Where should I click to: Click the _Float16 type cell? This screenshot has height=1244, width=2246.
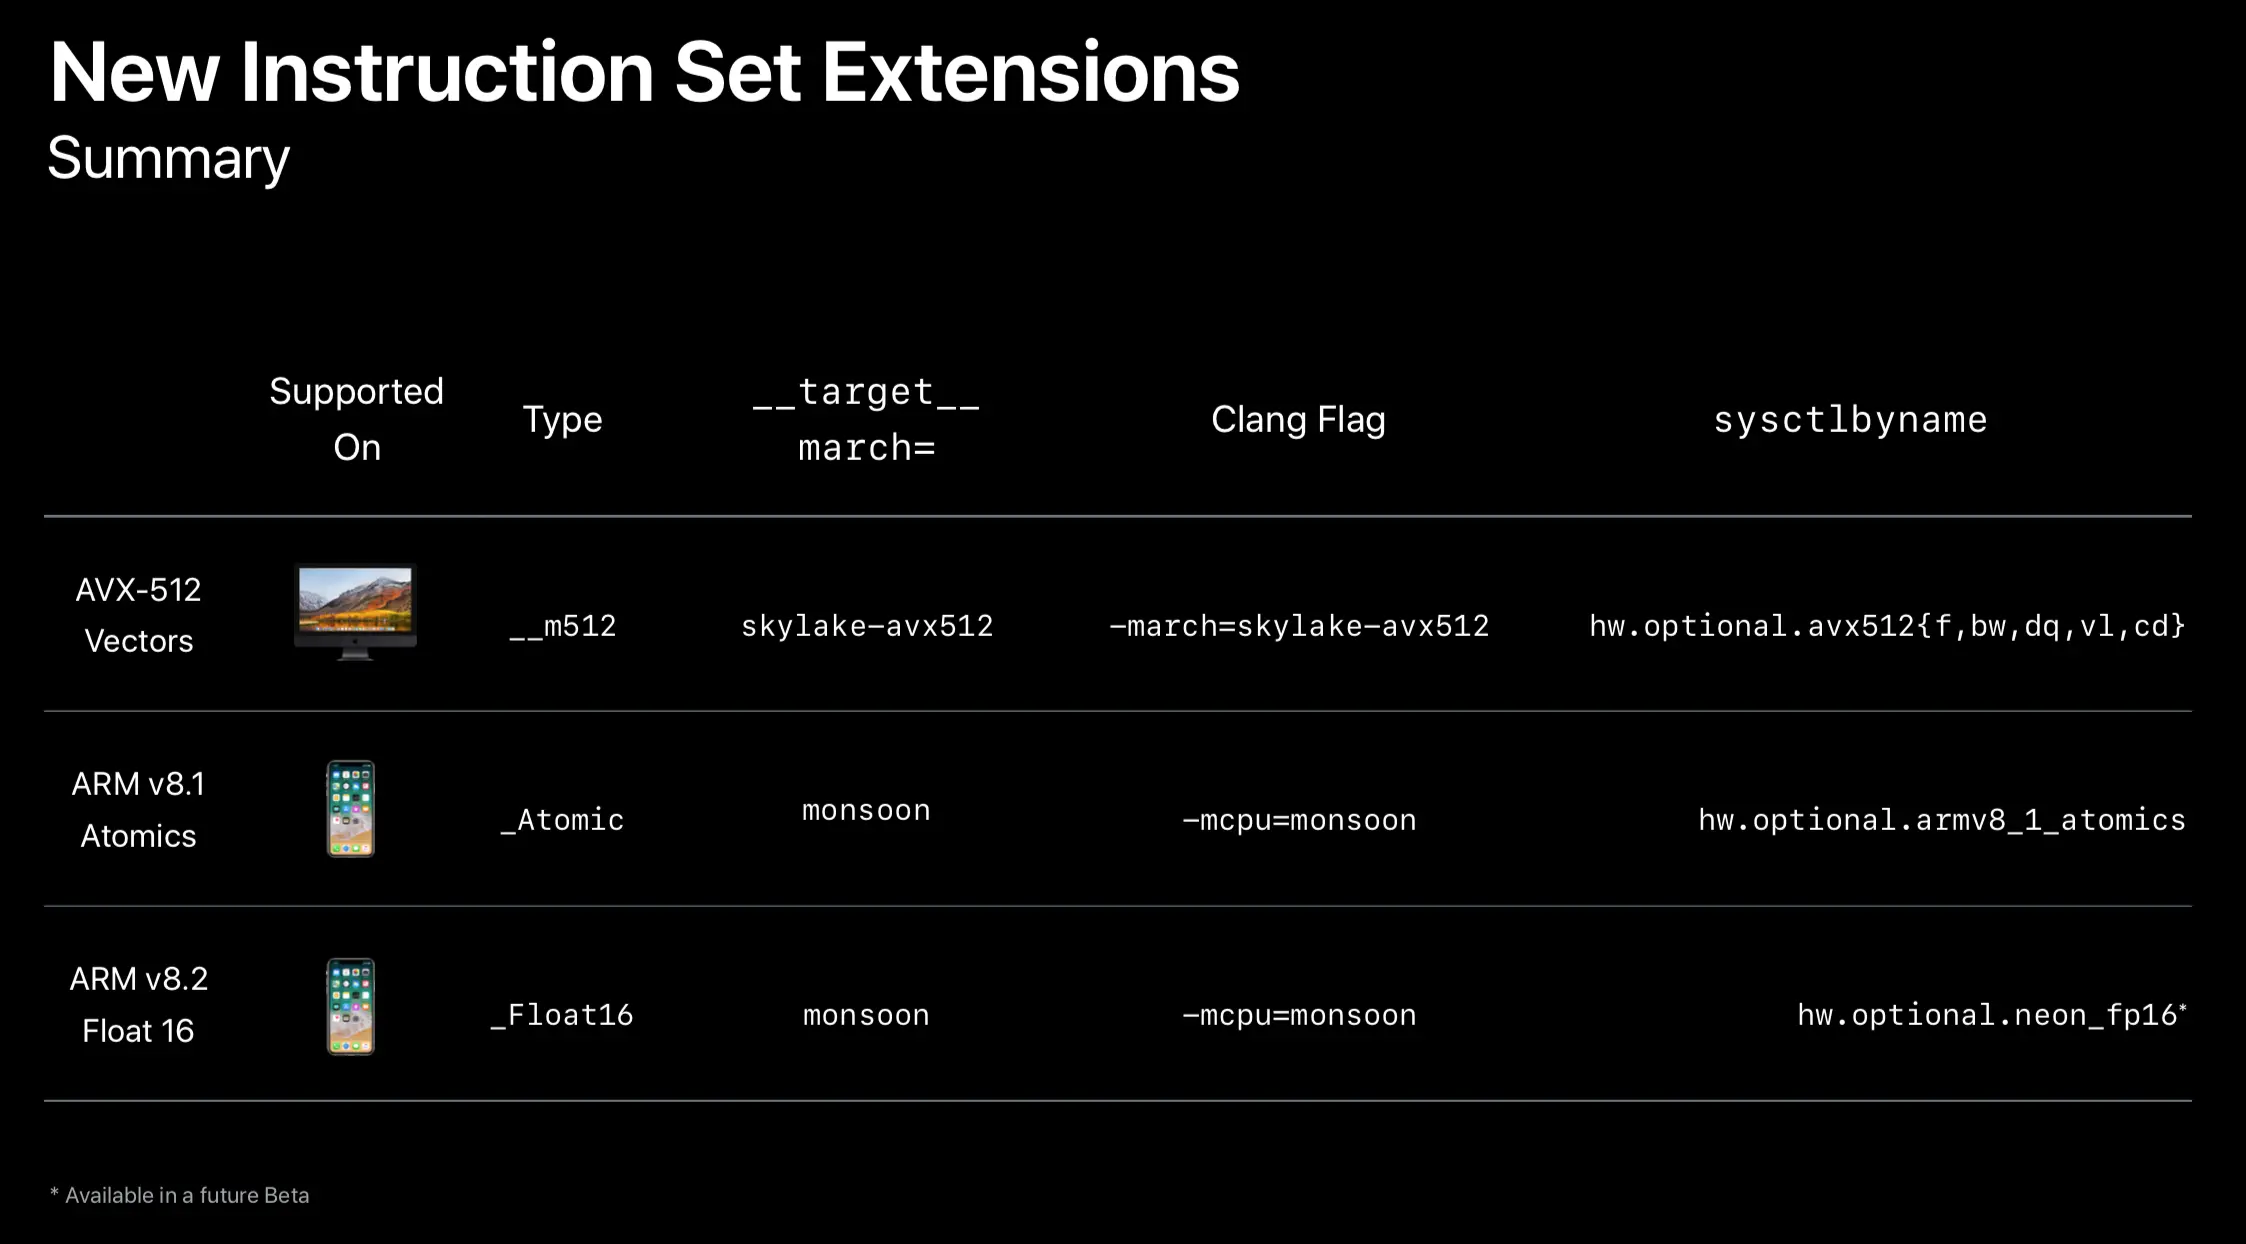562,1015
